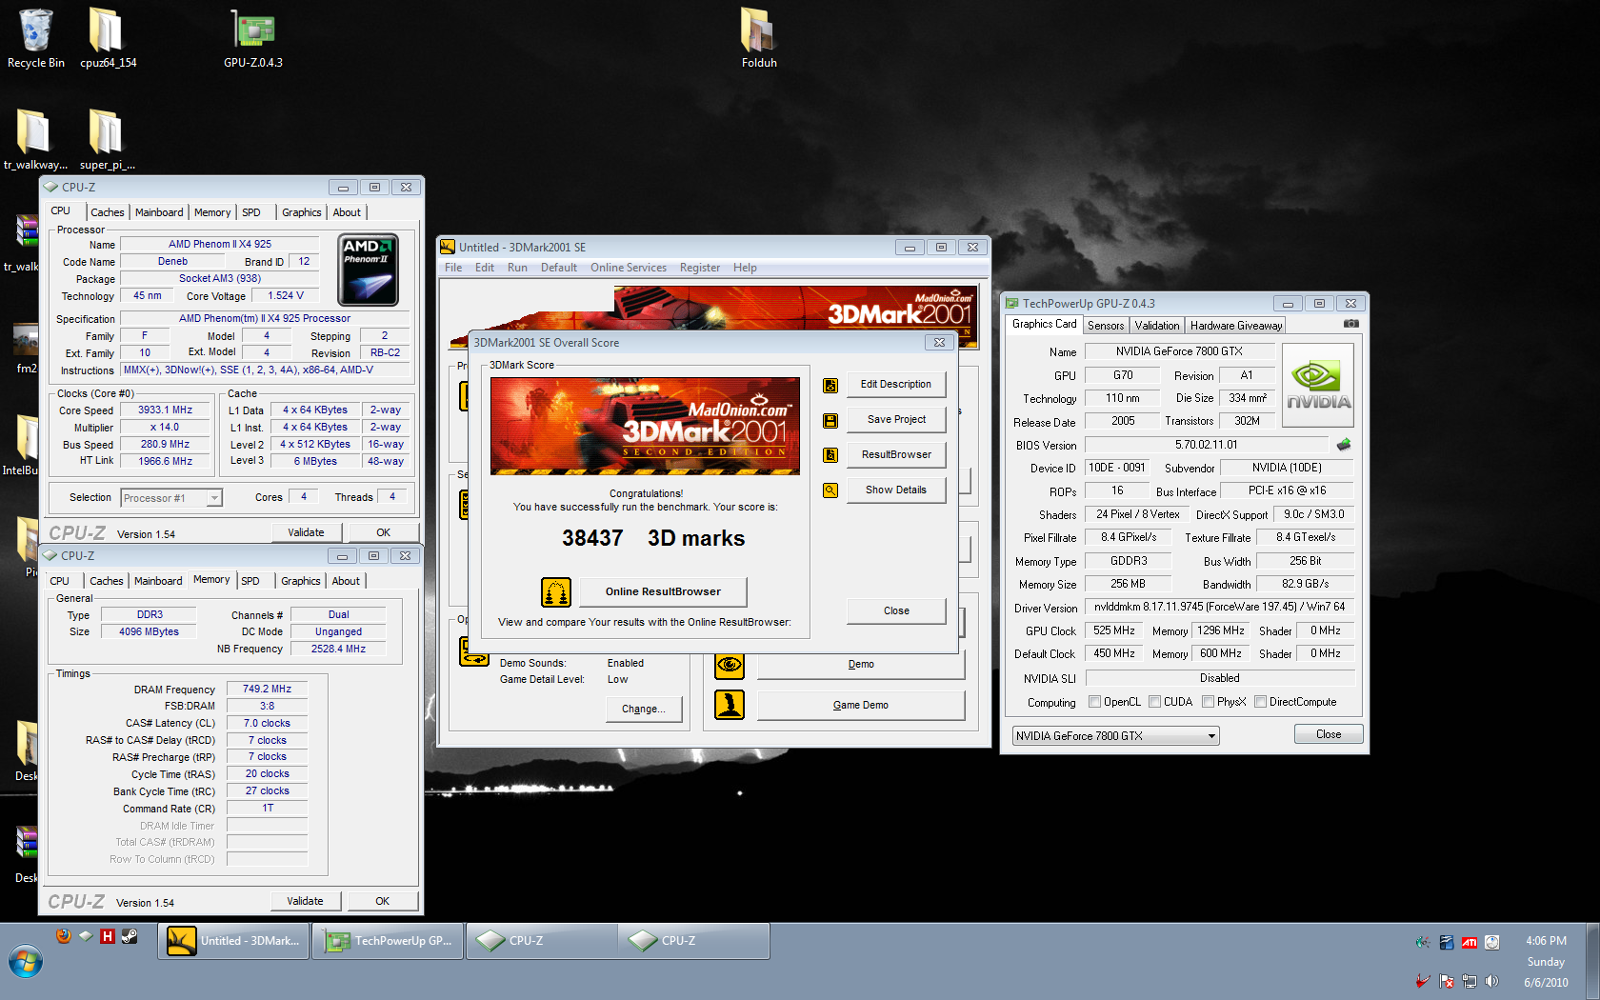Viewport: 1600px width, 1000px height.
Task: Open Online Services menu in 3DMark2001
Action: [x=628, y=268]
